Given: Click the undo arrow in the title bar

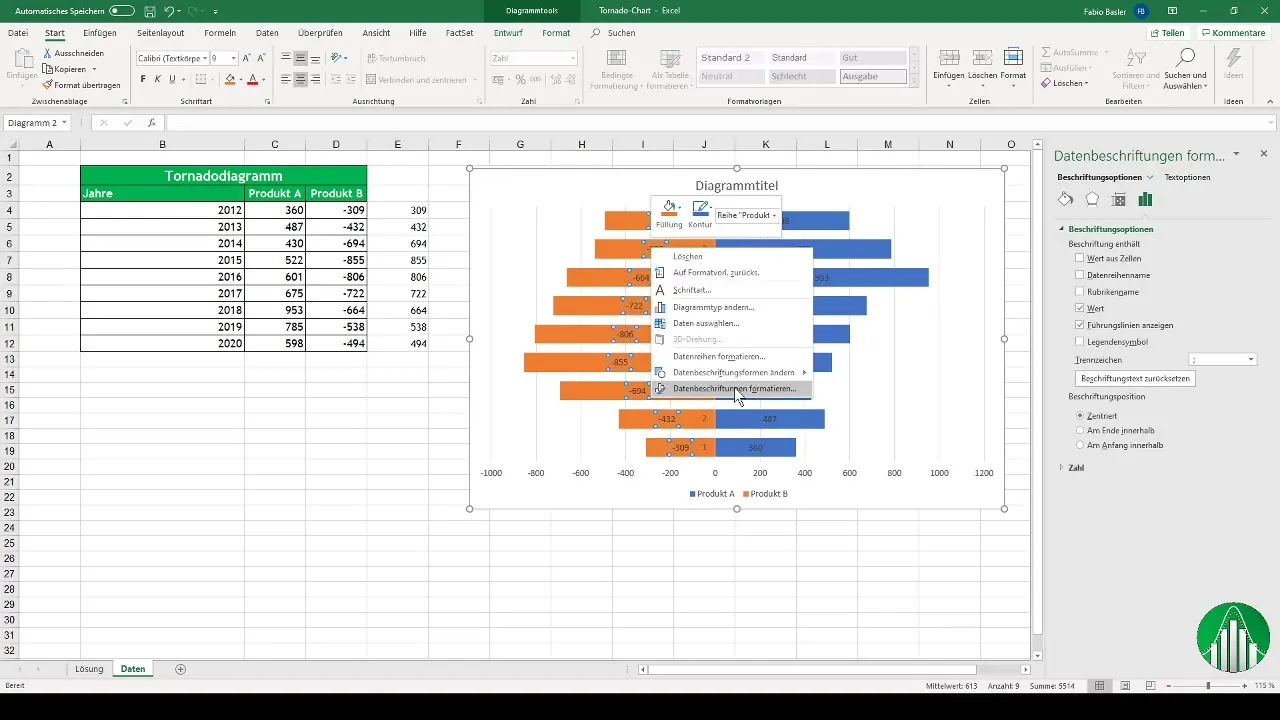Looking at the screenshot, I should point(169,10).
